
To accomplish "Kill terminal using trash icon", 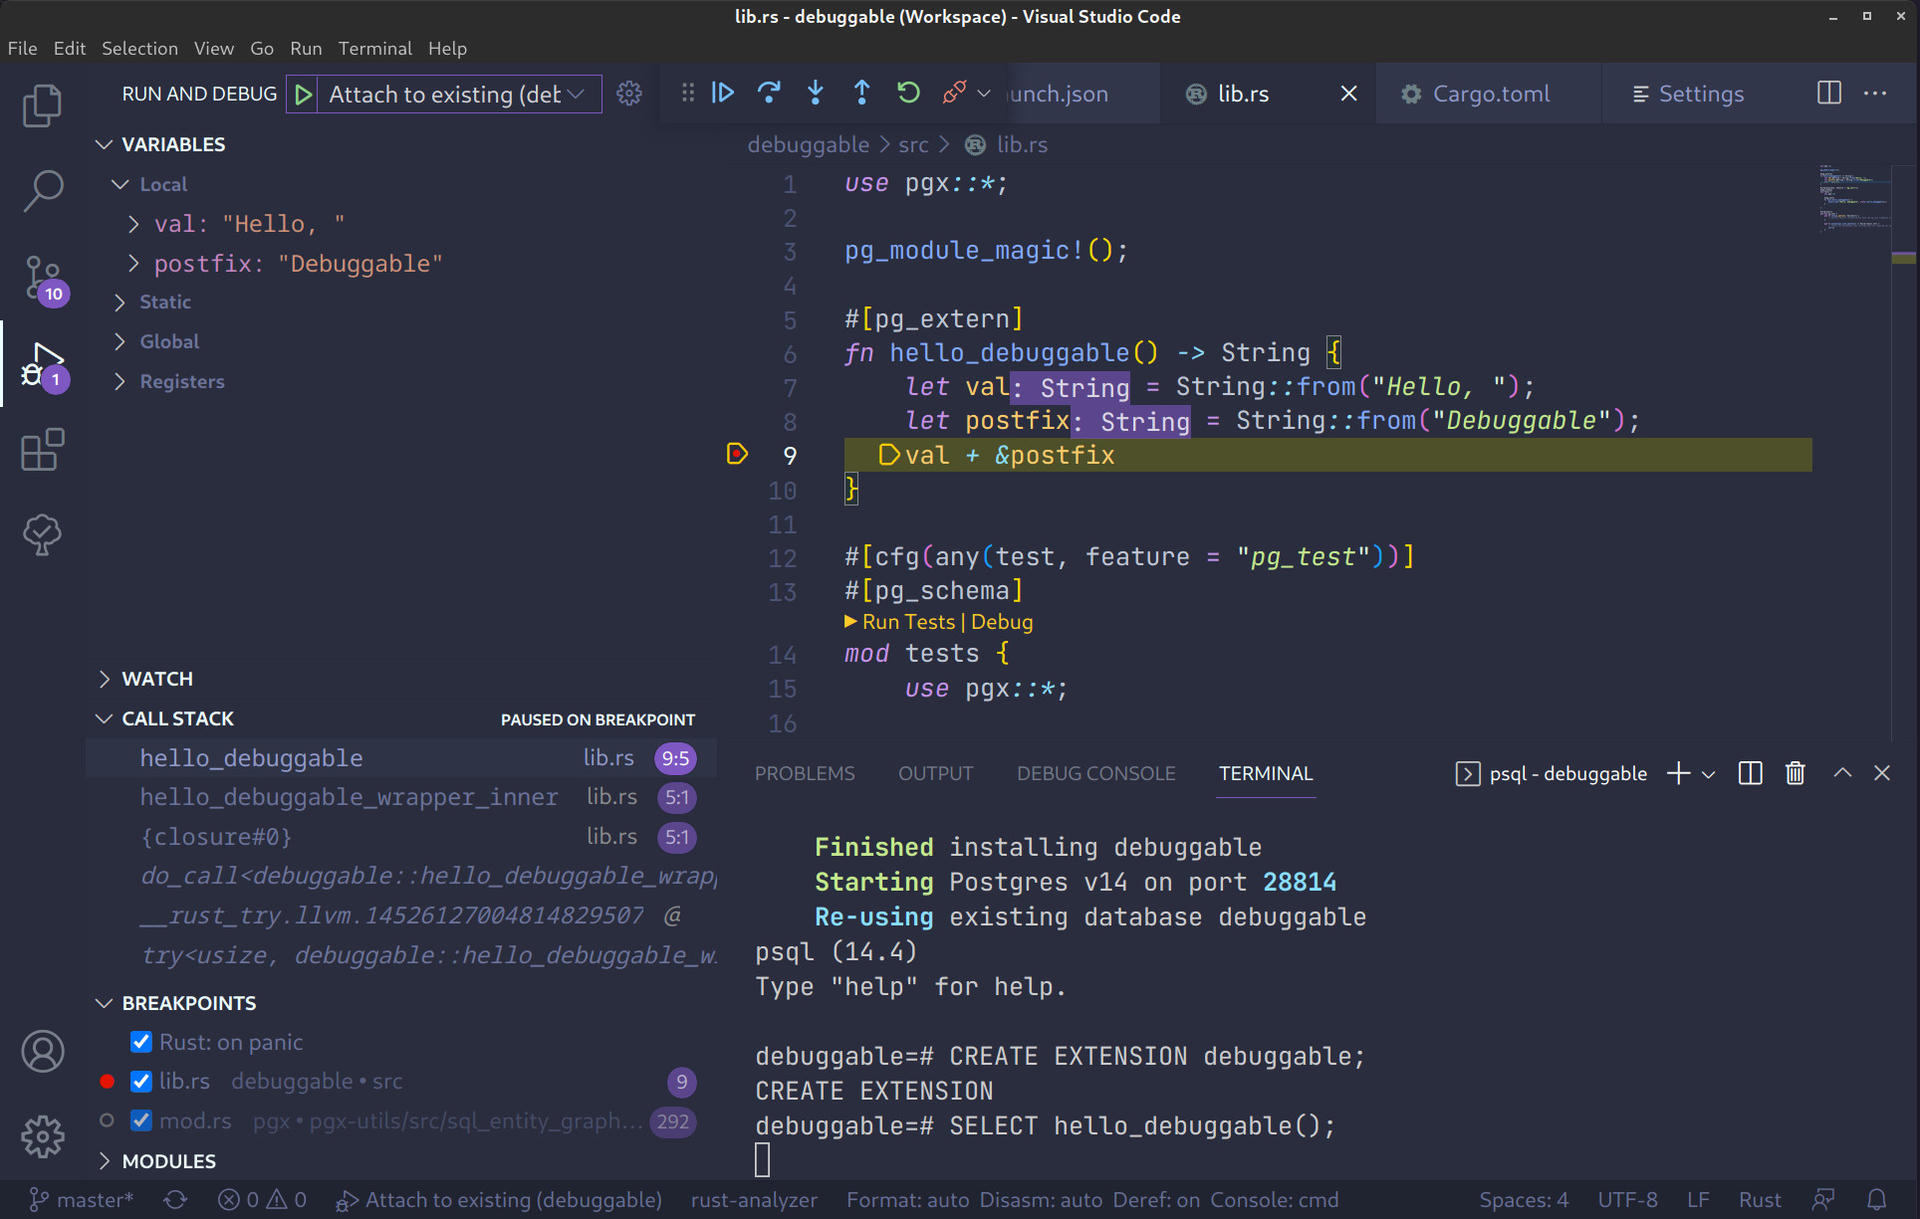I will [1795, 773].
